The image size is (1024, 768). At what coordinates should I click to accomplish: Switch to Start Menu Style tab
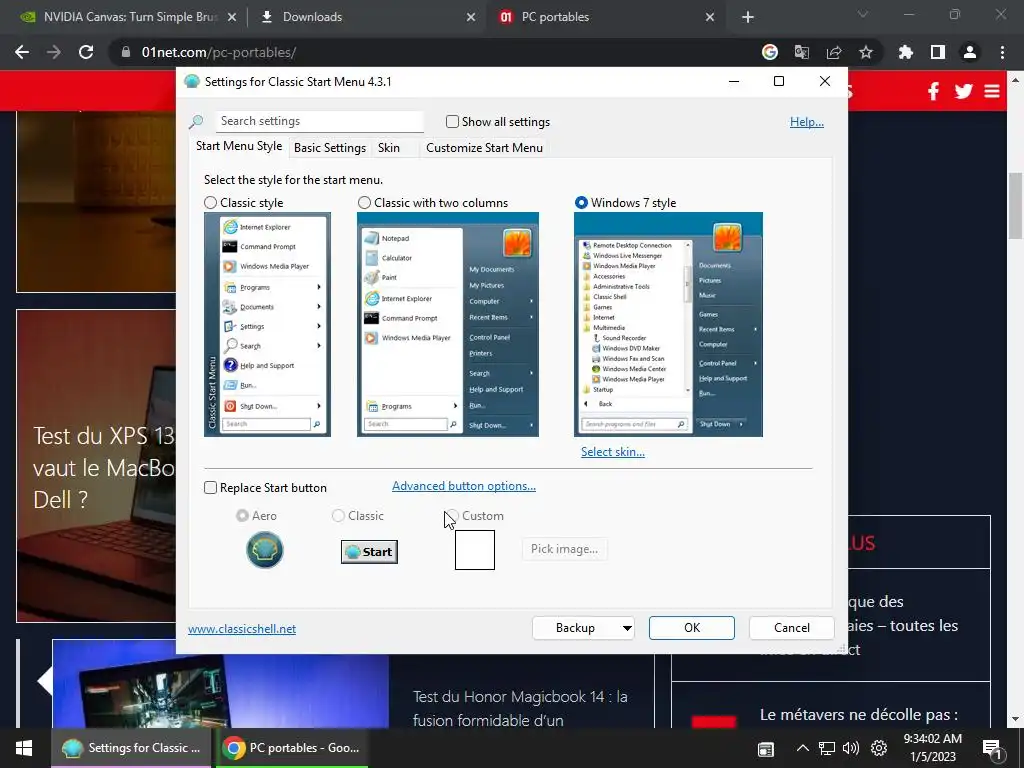pos(239,146)
